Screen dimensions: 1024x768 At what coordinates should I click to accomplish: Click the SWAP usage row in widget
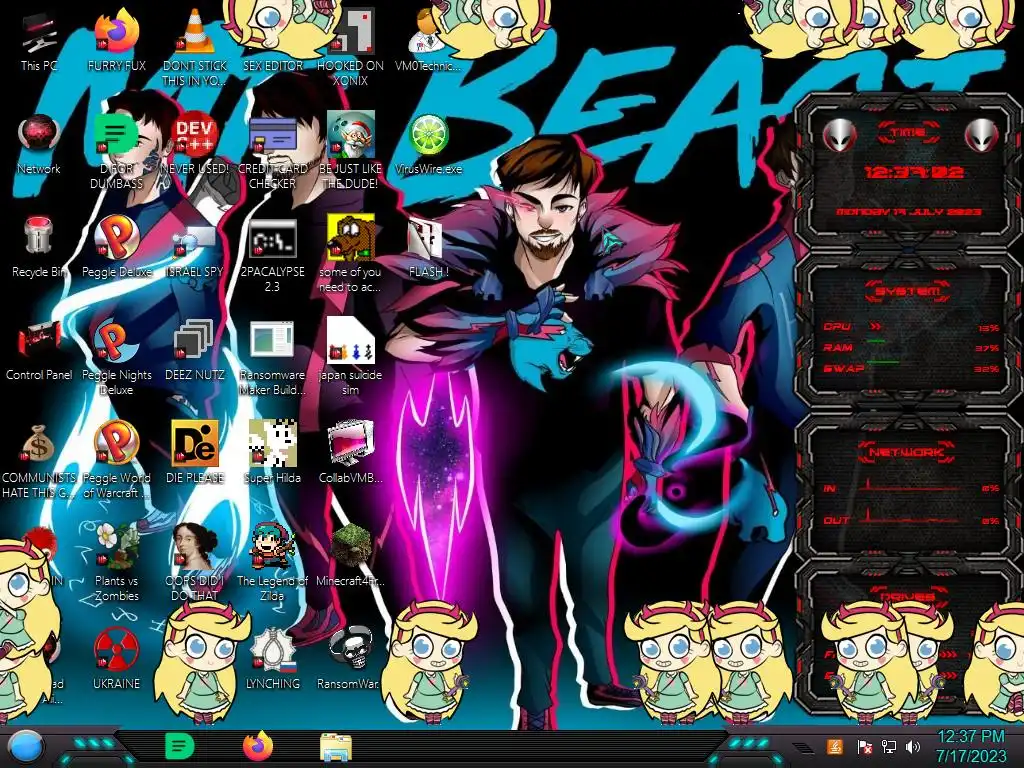(911, 369)
